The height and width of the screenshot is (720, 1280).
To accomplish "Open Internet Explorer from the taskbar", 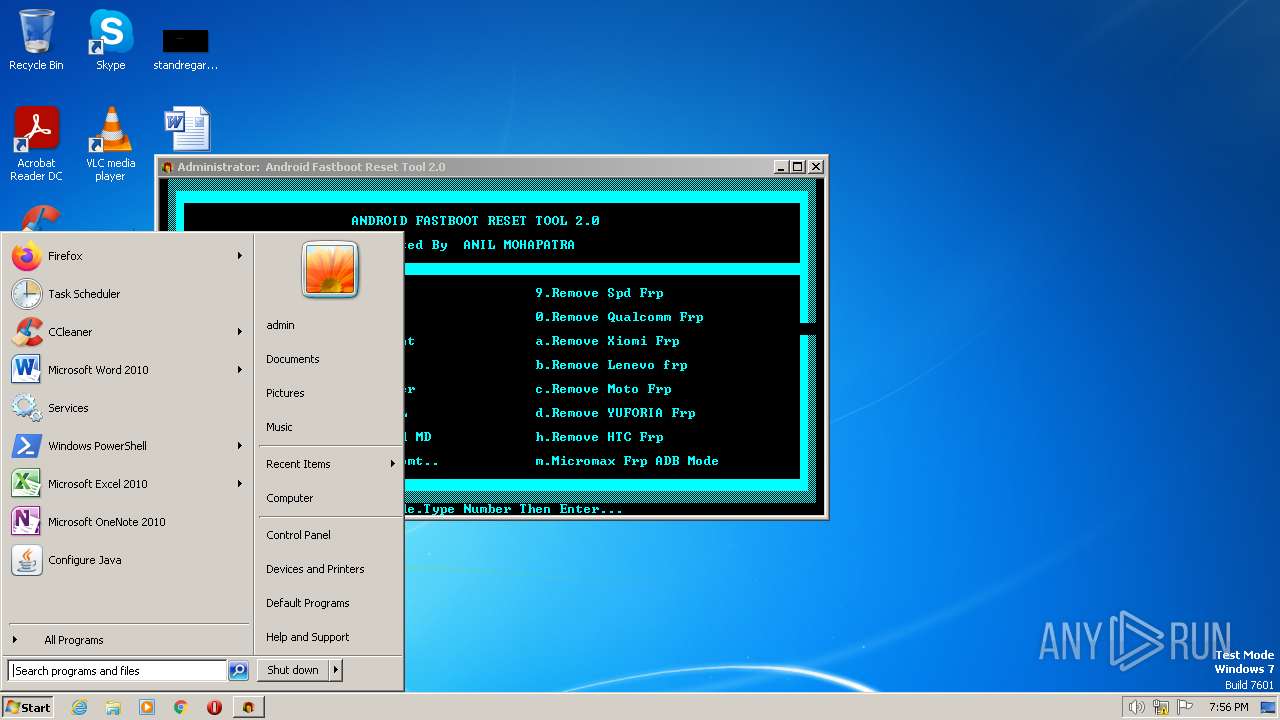I will (x=80, y=707).
